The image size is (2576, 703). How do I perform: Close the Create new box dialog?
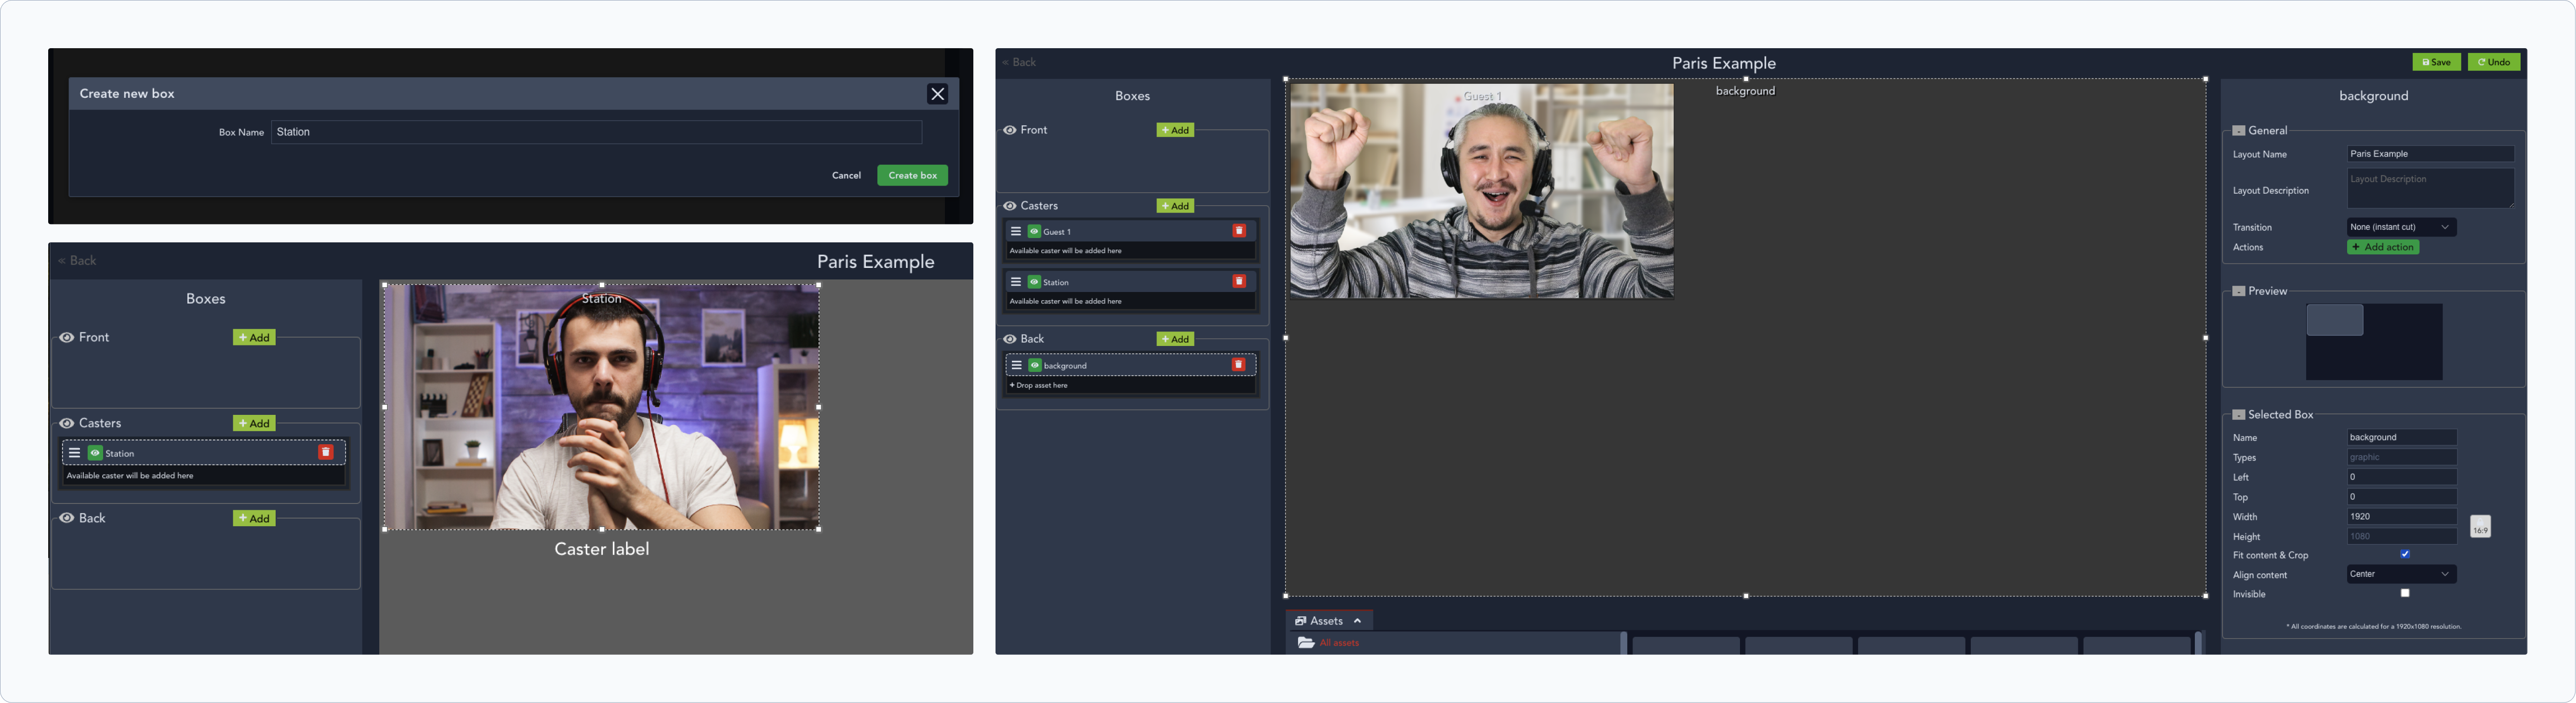click(x=937, y=93)
